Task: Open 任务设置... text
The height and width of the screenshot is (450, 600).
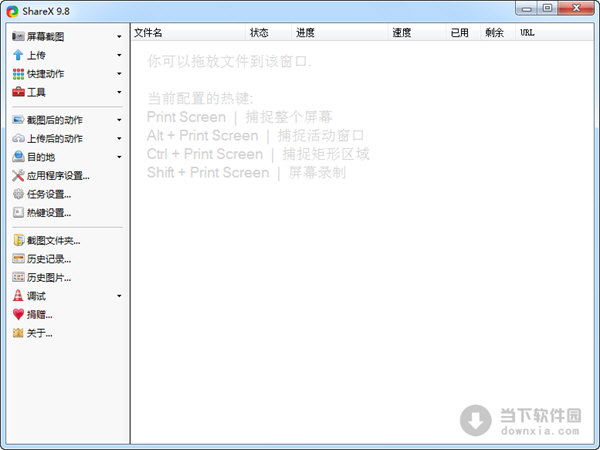Action: [49, 194]
